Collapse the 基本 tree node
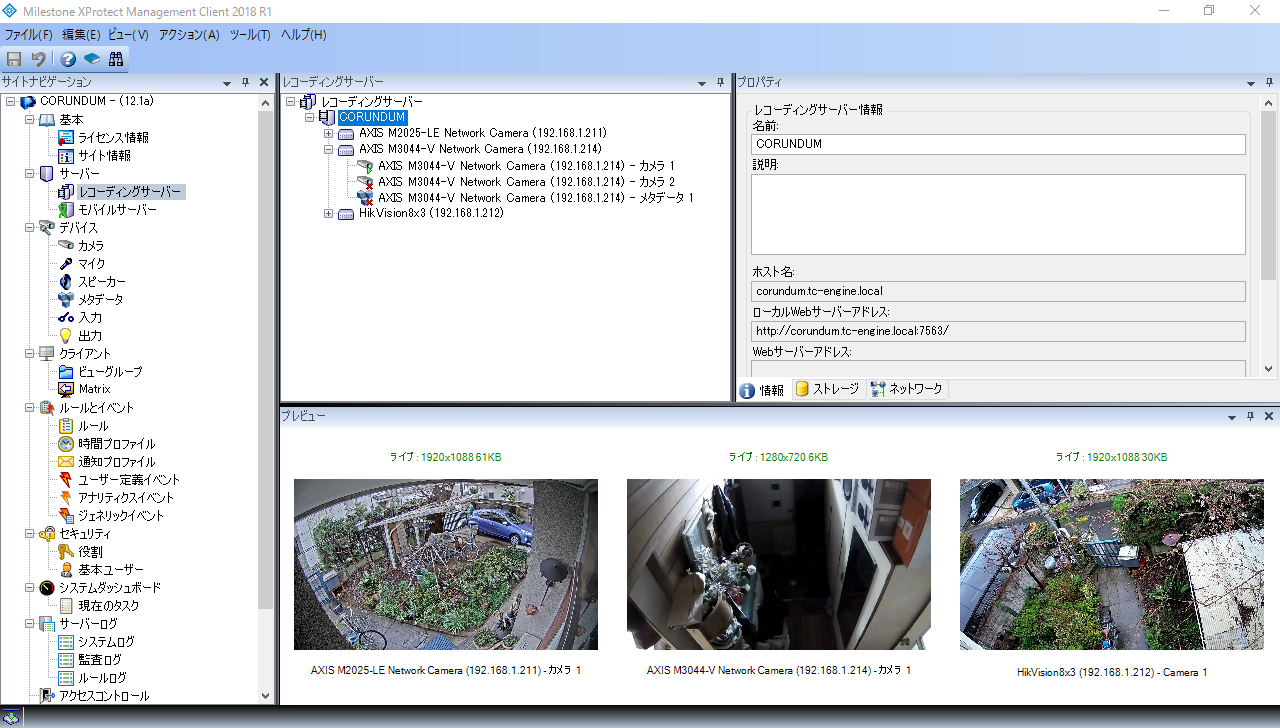Viewport: 1280px width, 728px height. 29,119
